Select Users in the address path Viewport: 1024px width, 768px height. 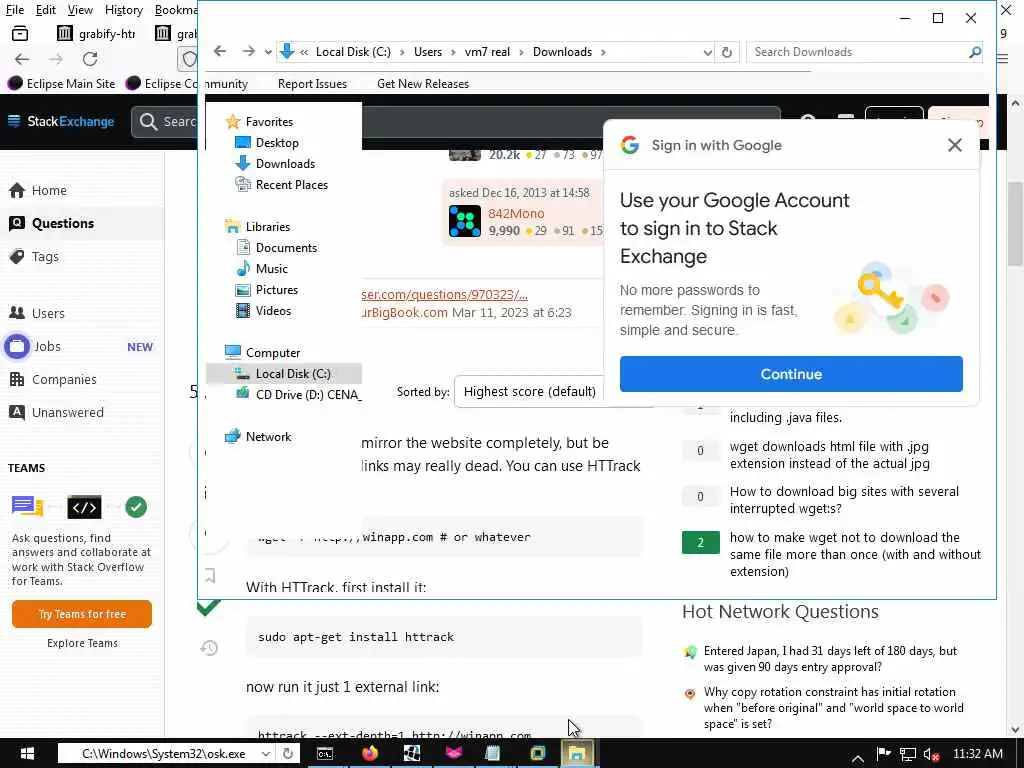click(x=428, y=52)
